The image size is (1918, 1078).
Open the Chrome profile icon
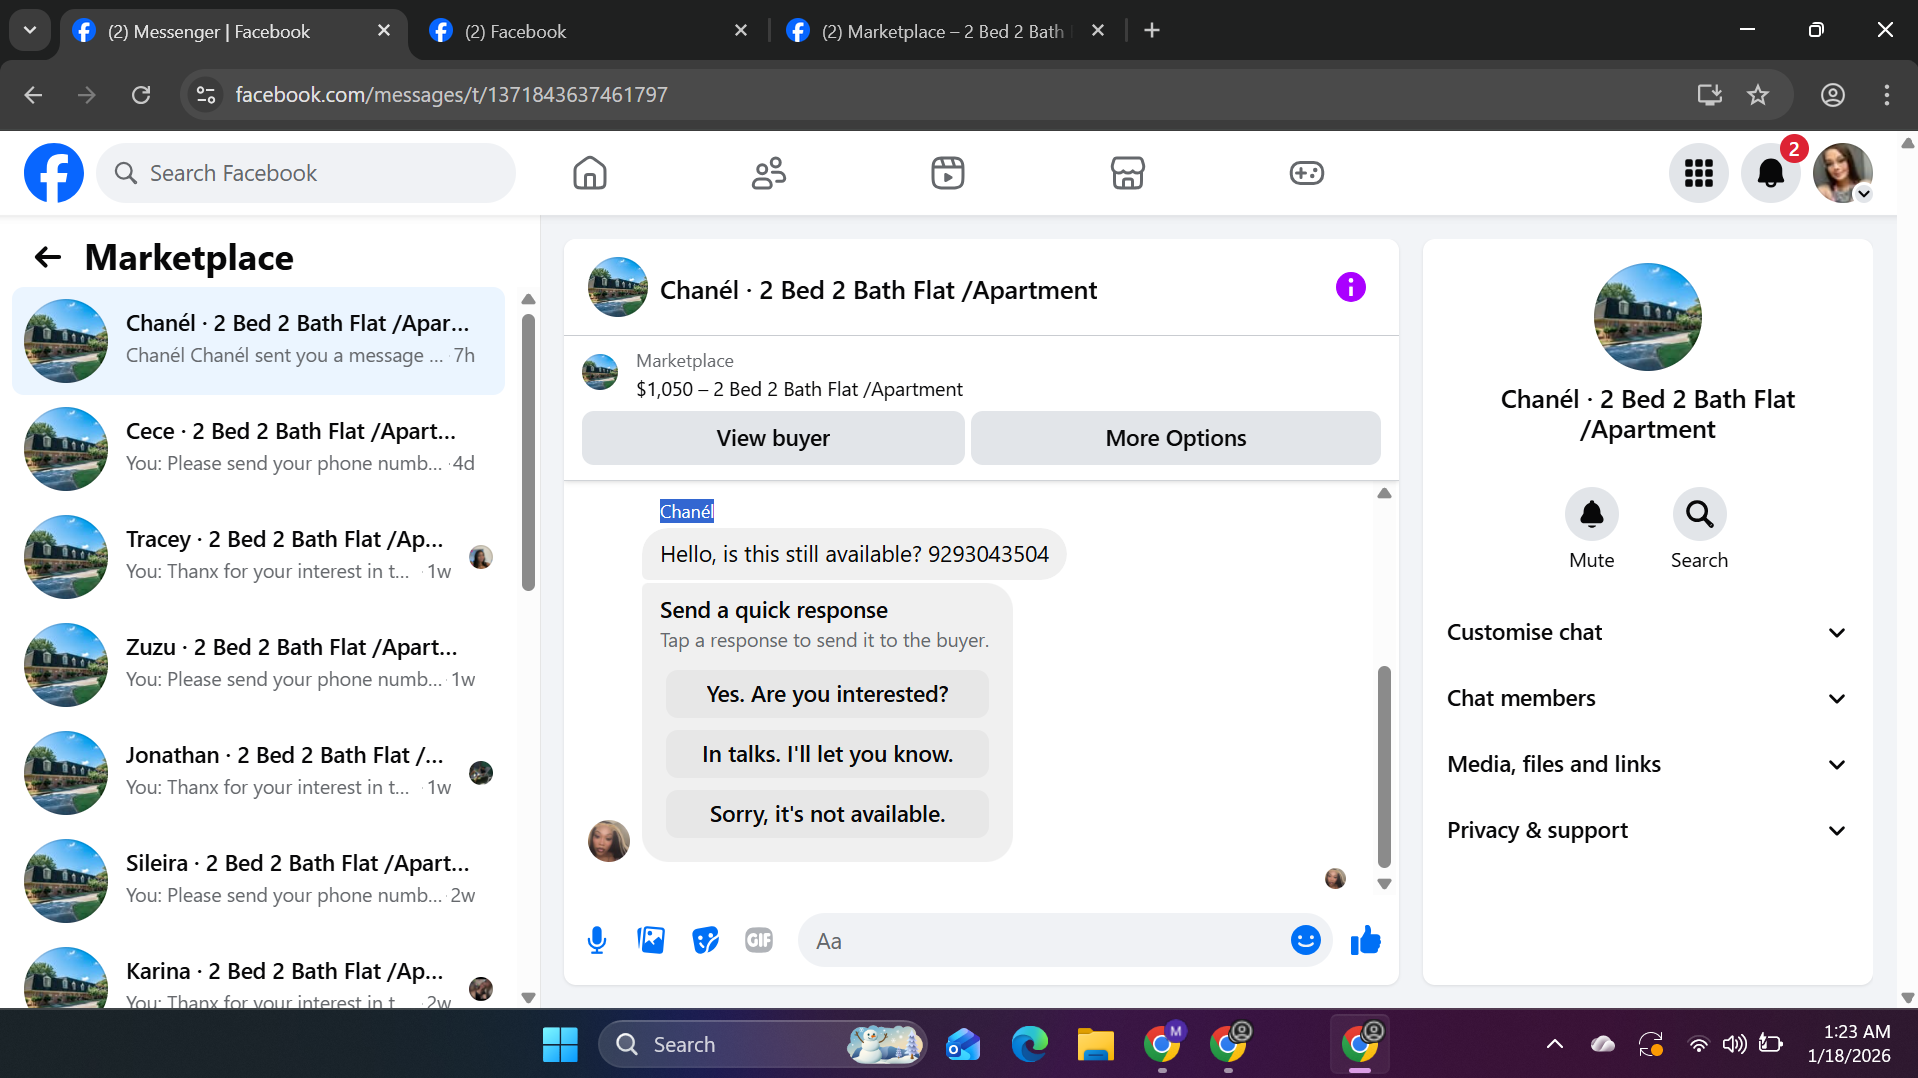pos(1832,95)
